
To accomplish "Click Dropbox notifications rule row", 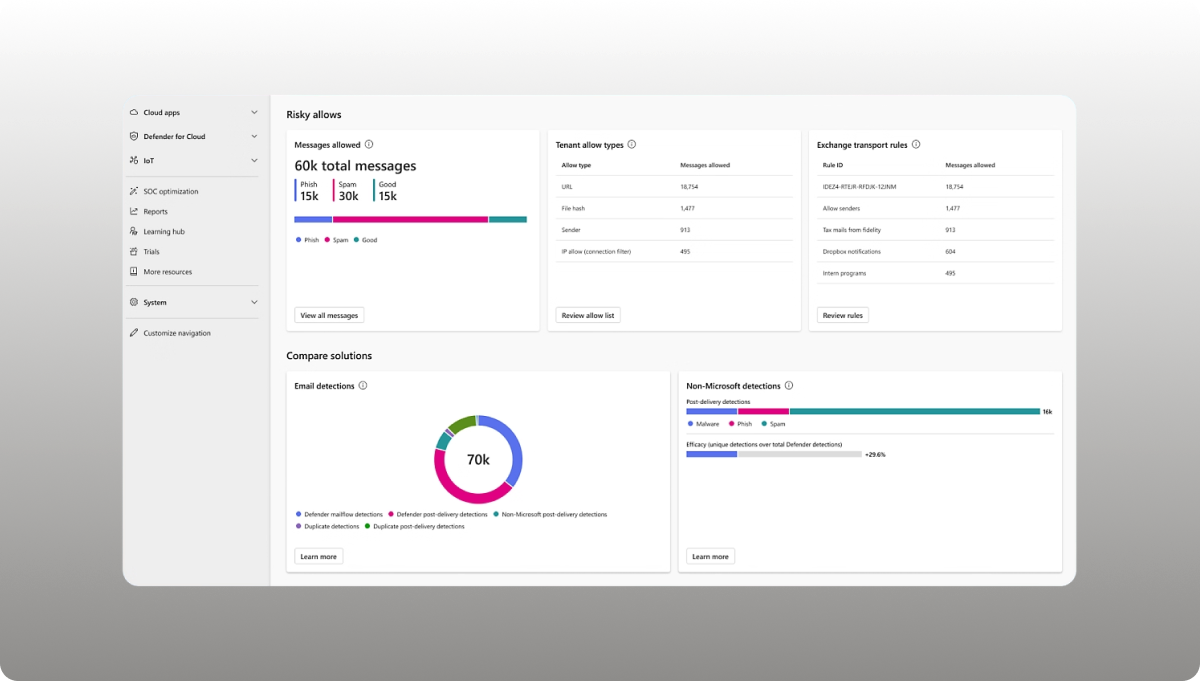I will click(x=935, y=251).
